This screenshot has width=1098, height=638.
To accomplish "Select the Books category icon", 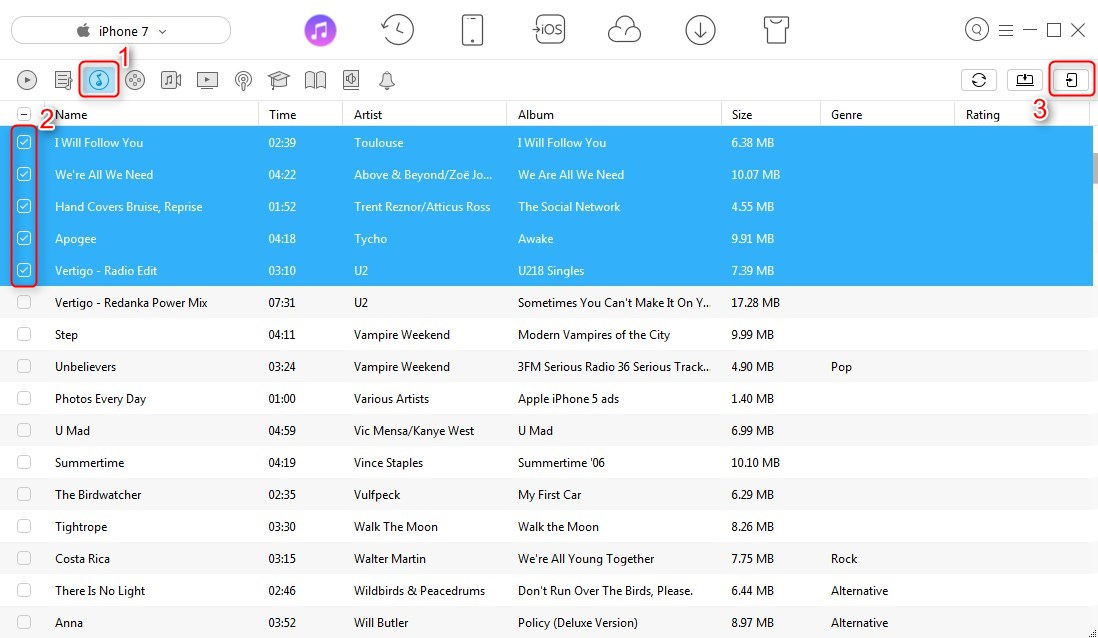I will 315,81.
